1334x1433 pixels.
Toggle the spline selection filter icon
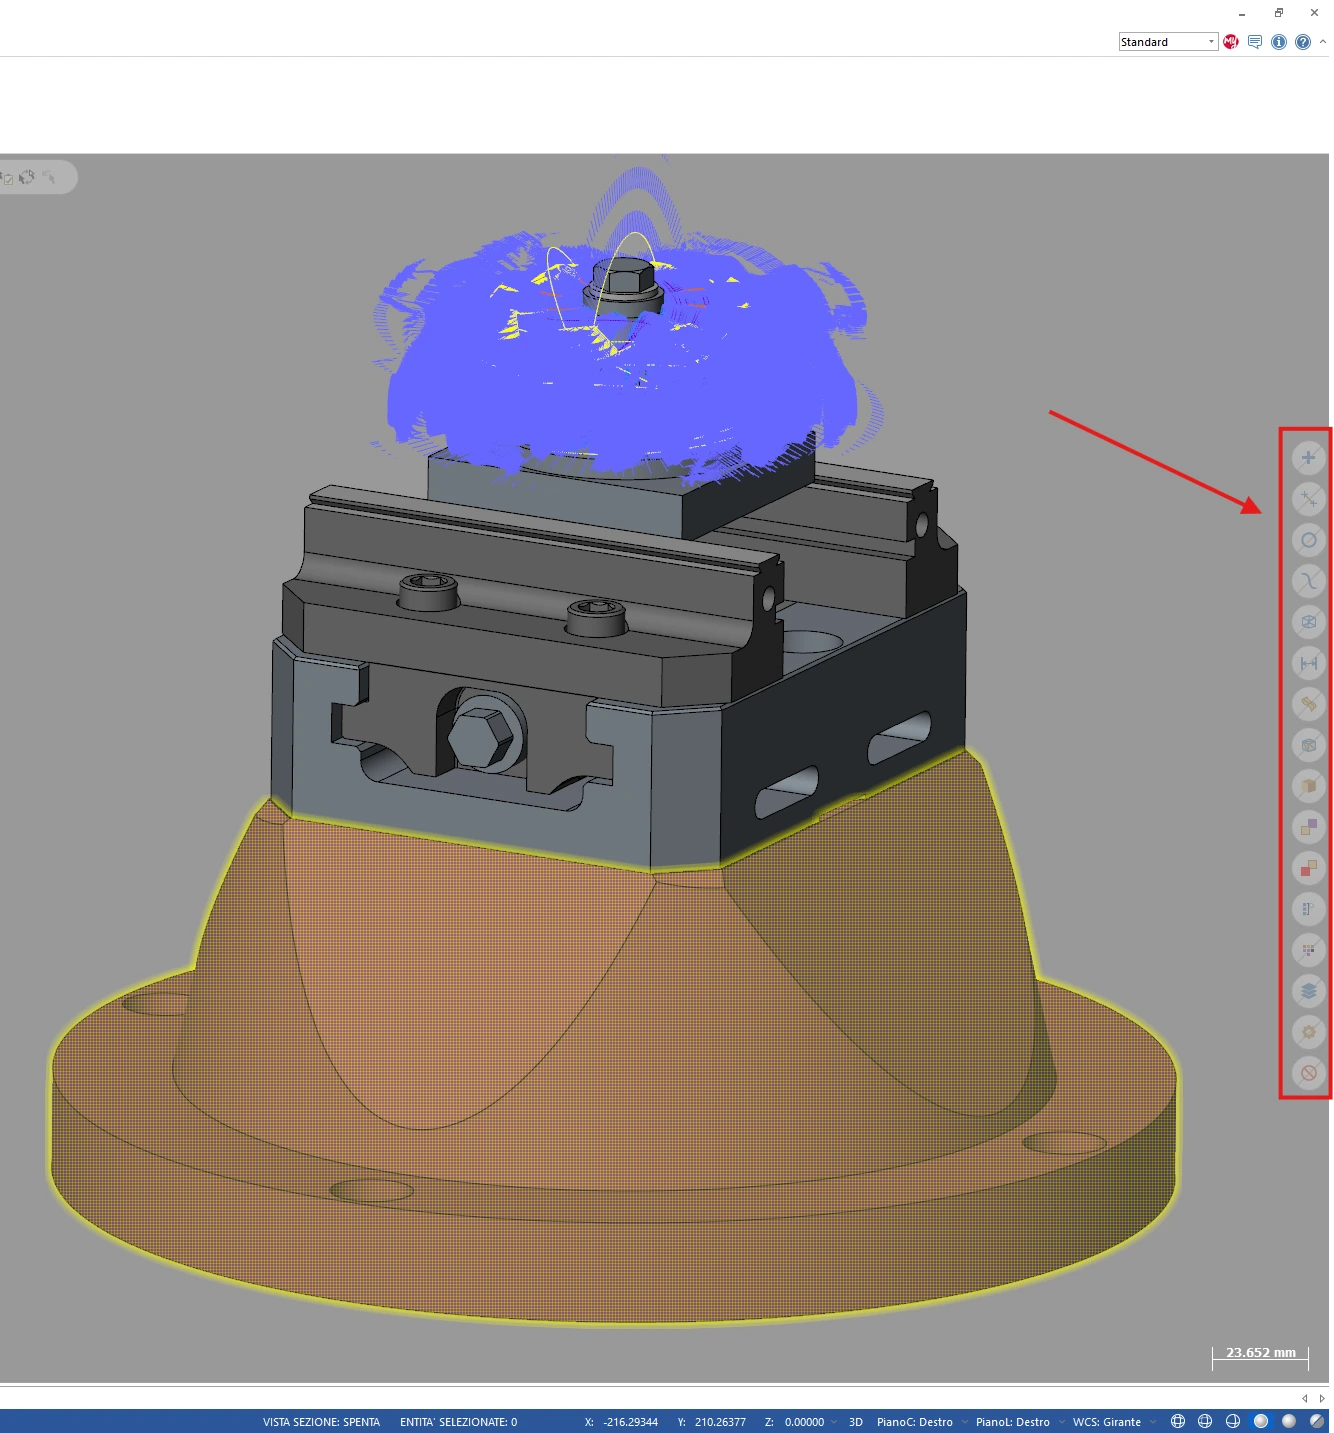[1308, 581]
